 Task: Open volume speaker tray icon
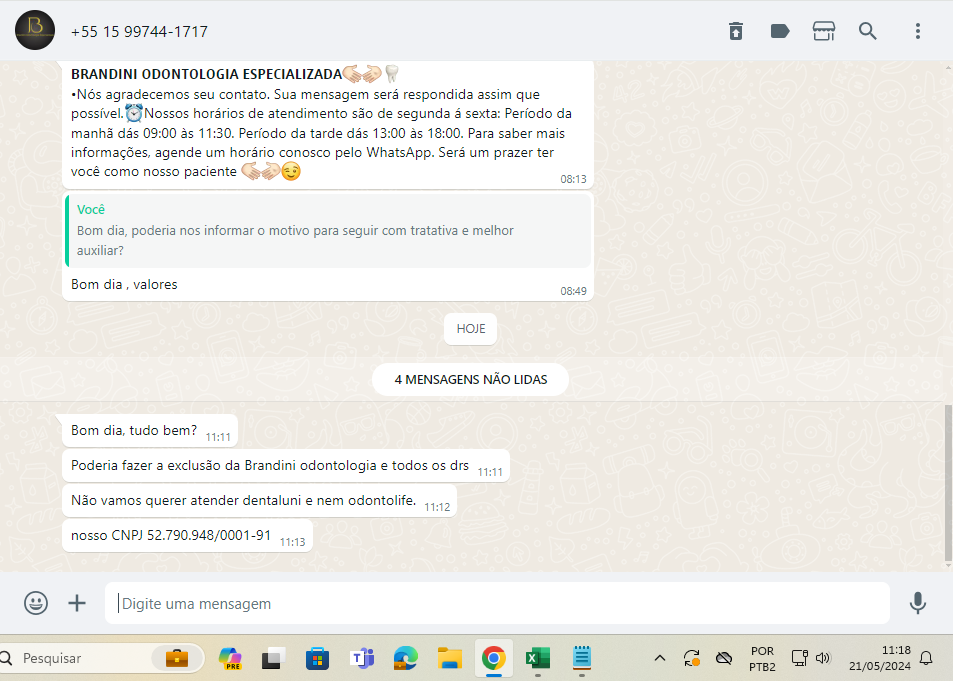coord(823,658)
